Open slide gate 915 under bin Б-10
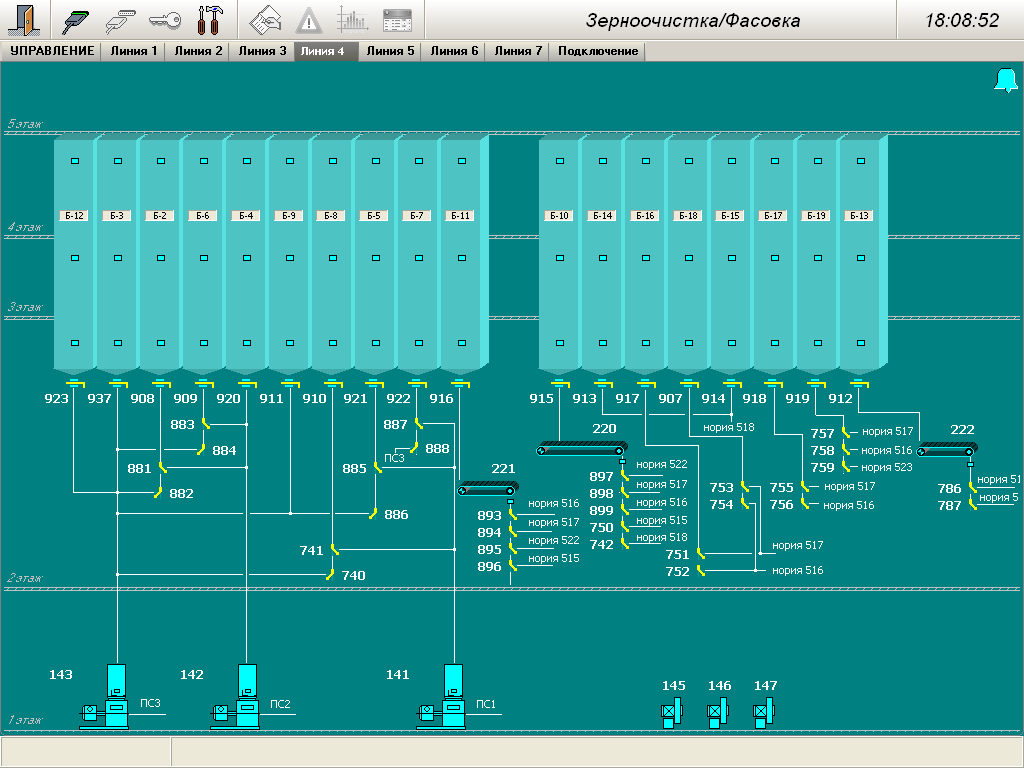This screenshot has width=1024, height=768. 560,382
